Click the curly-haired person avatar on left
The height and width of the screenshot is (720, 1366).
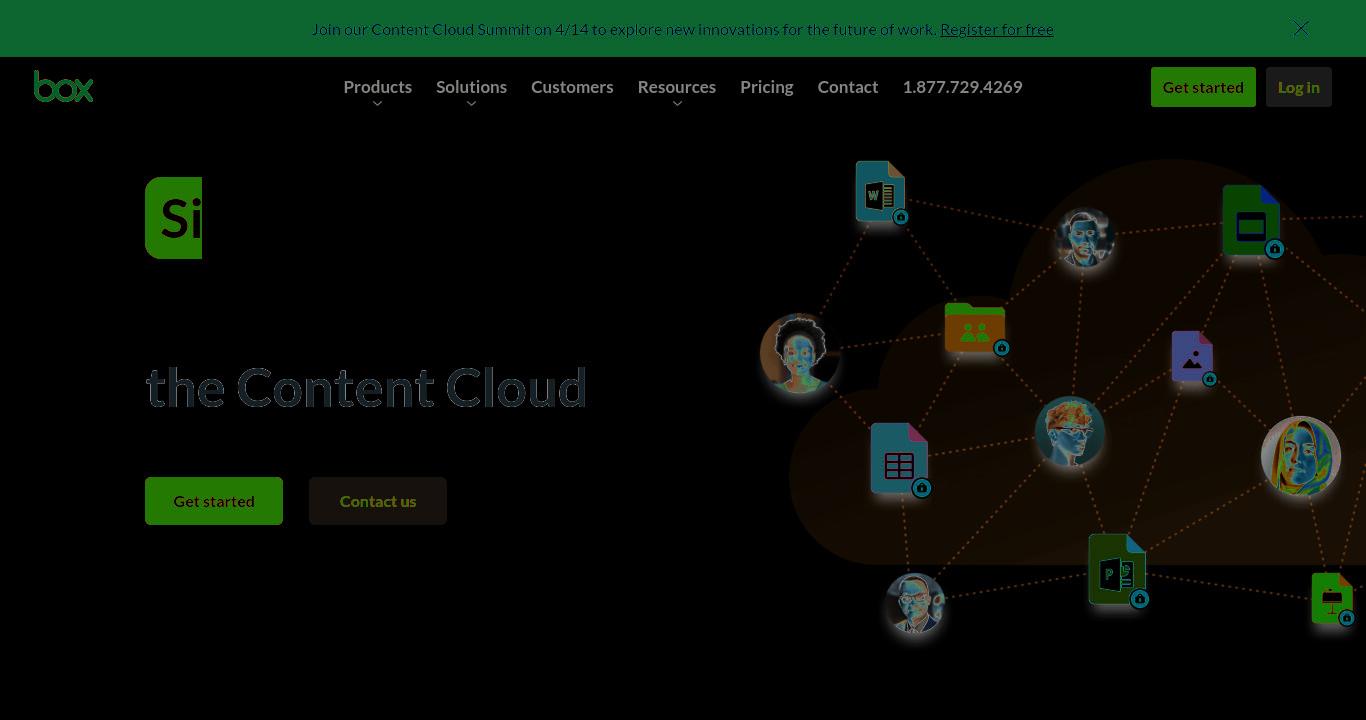coord(799,354)
